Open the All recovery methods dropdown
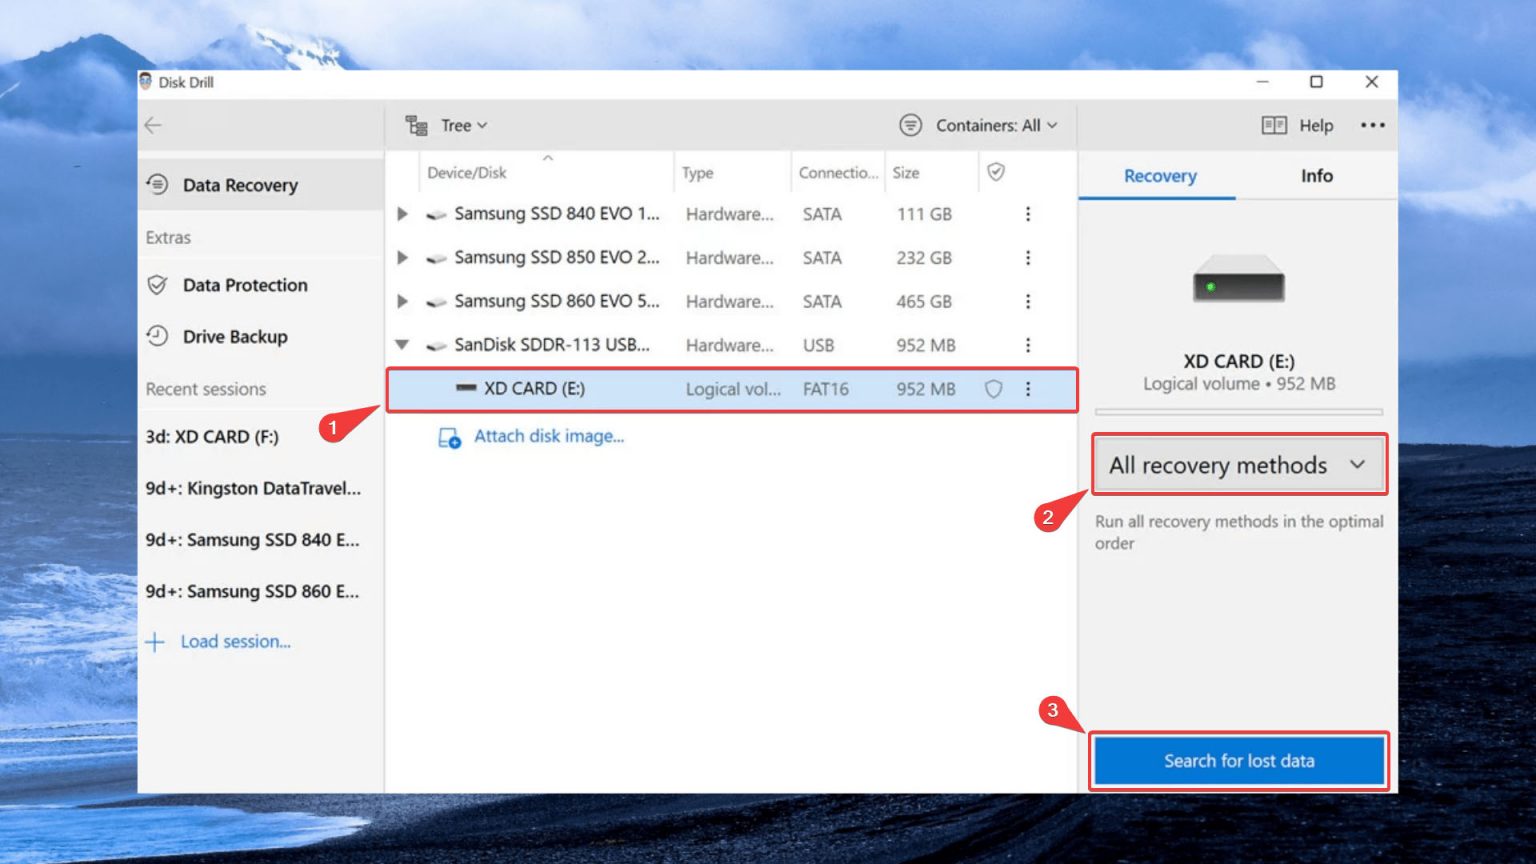 [x=1239, y=465]
